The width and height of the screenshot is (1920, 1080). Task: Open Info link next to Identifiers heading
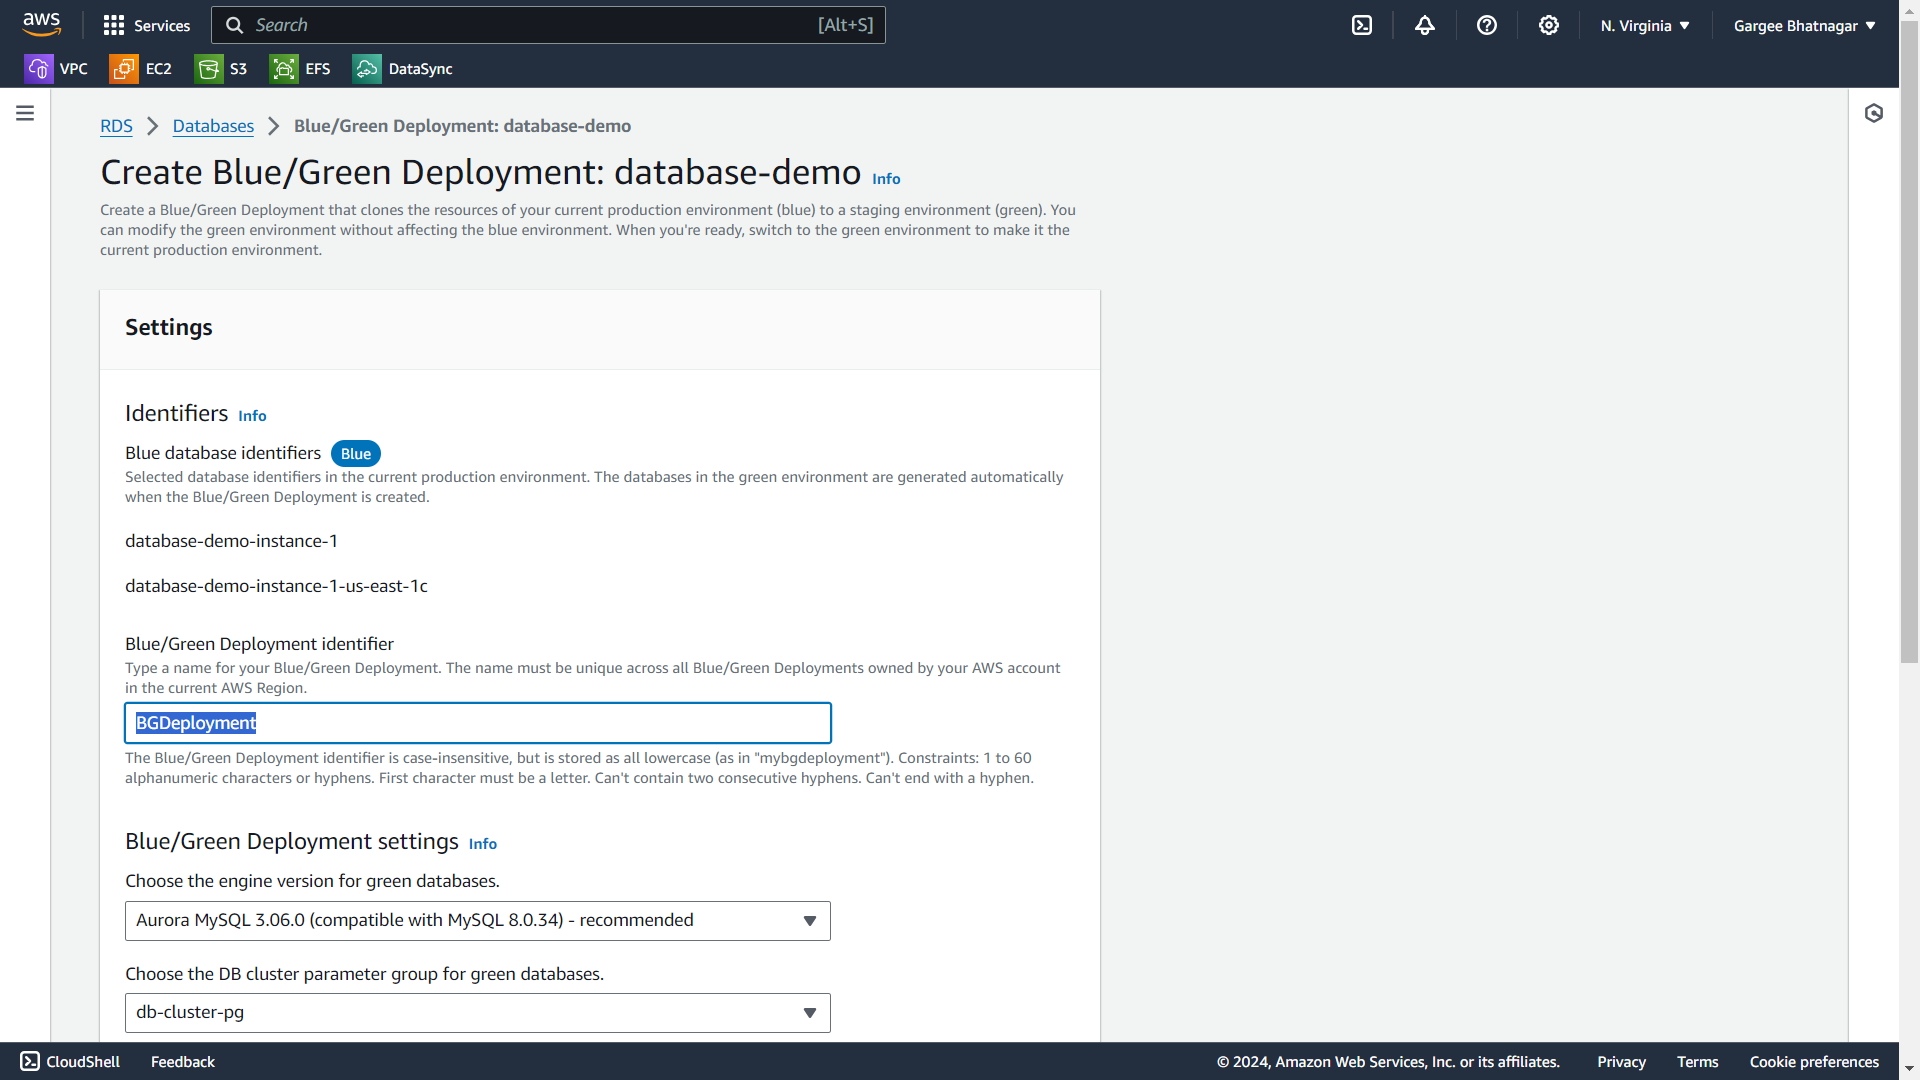(252, 416)
